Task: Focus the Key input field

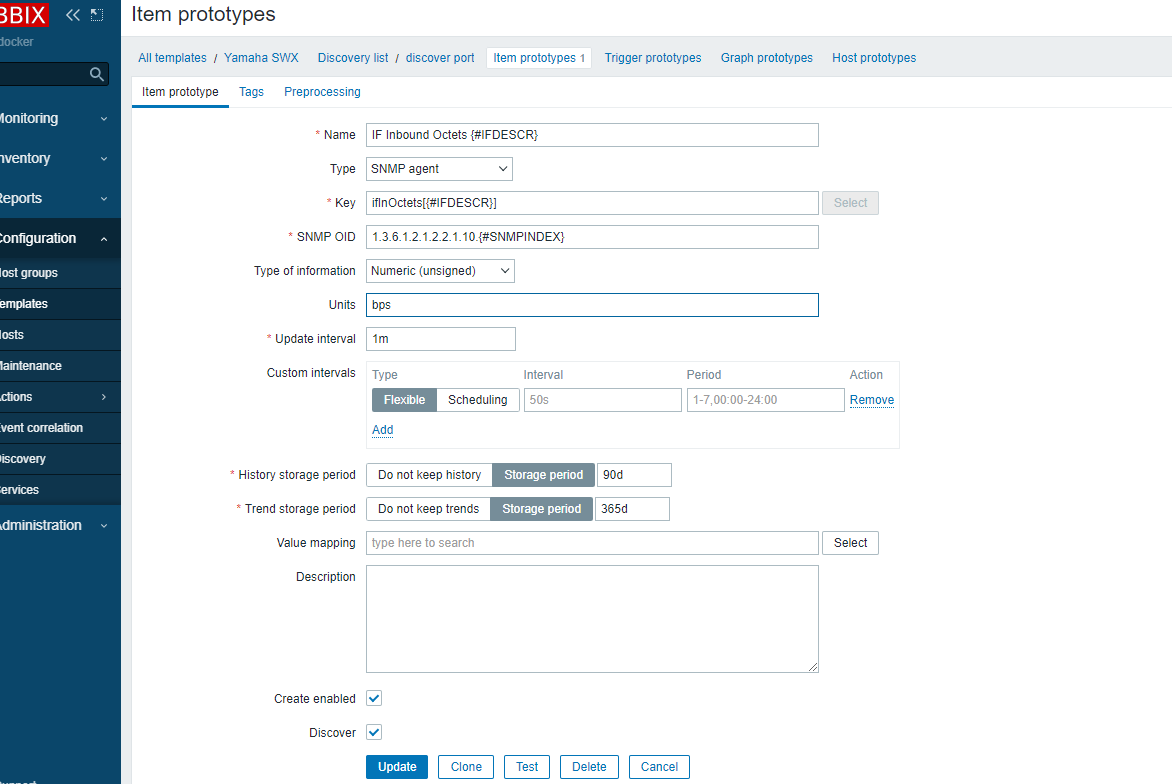Action: [x=592, y=203]
